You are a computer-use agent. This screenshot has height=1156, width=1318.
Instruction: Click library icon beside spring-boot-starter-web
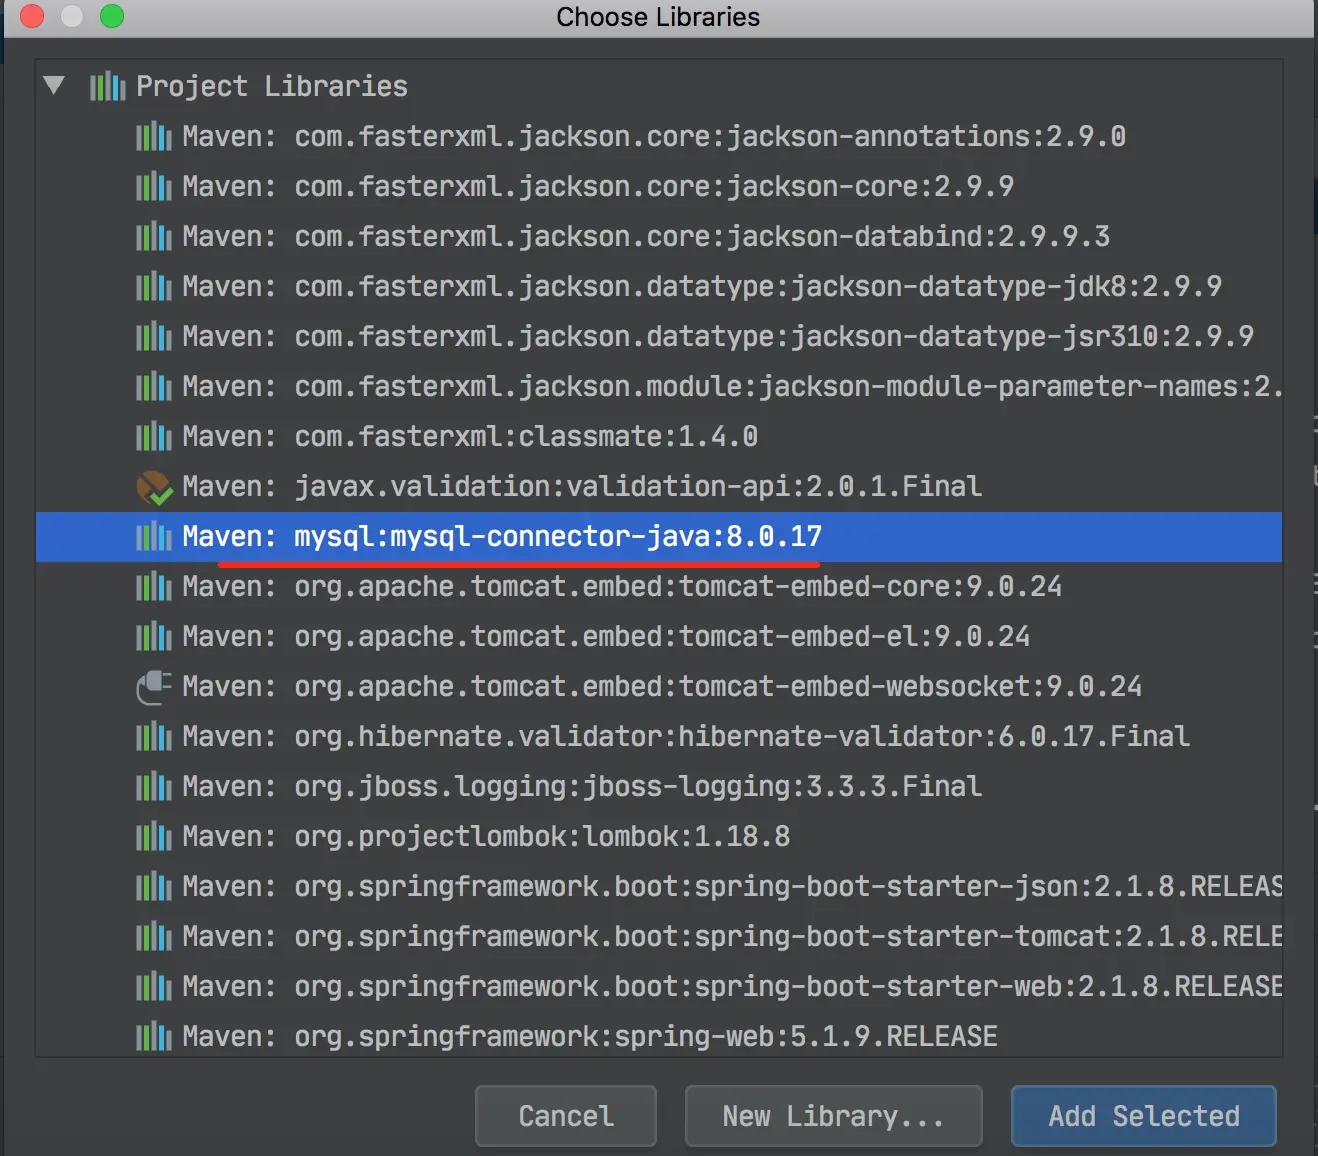click(154, 986)
